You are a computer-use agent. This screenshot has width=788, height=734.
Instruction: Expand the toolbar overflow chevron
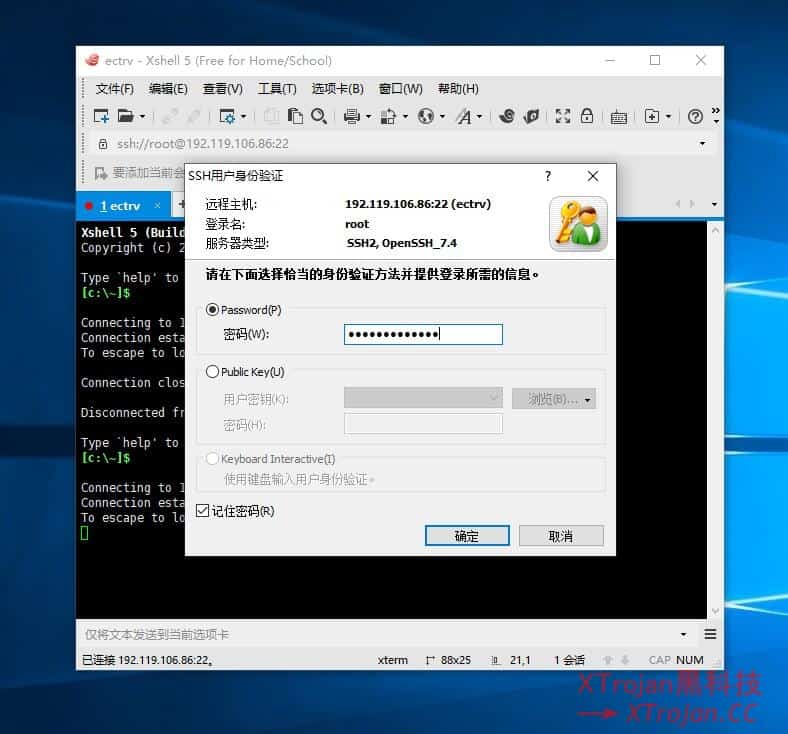716,115
